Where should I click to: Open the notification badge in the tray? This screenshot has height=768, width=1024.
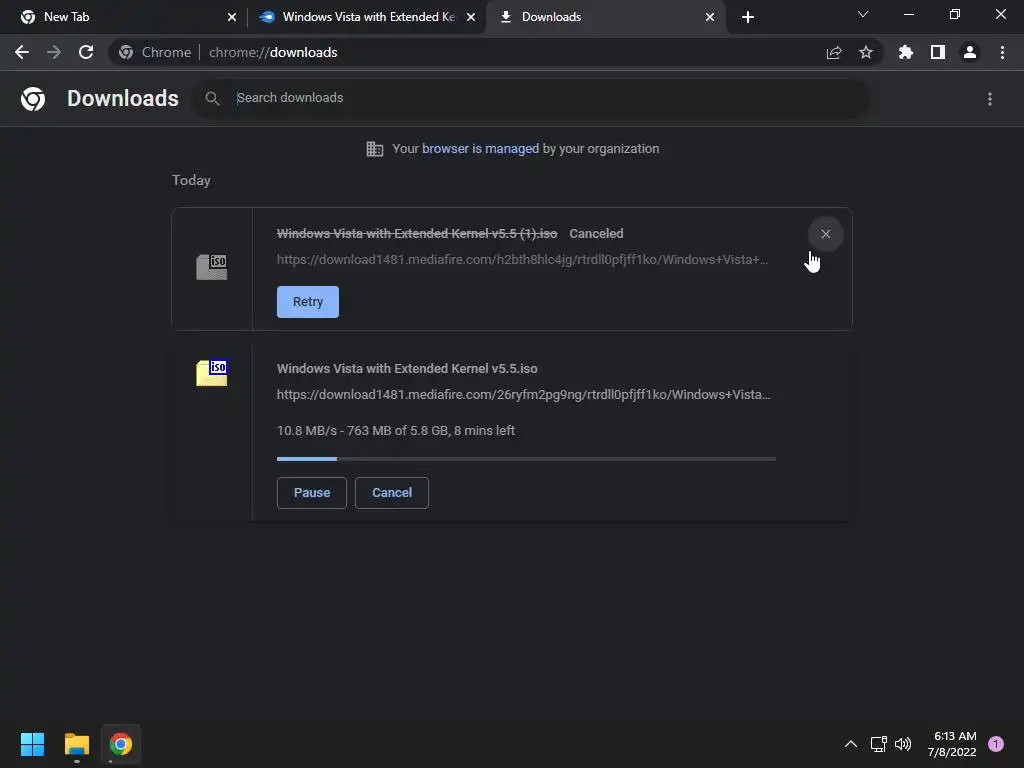point(996,744)
